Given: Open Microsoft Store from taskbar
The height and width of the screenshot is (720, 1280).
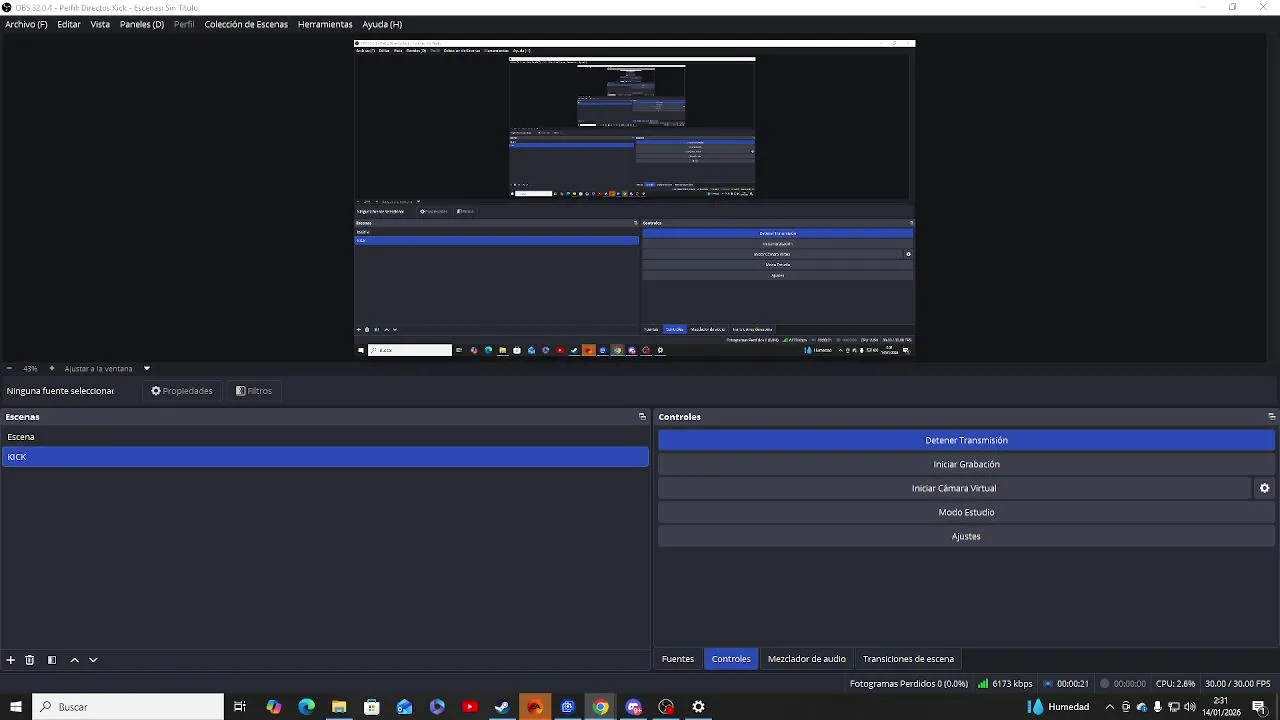Looking at the screenshot, I should (372, 707).
